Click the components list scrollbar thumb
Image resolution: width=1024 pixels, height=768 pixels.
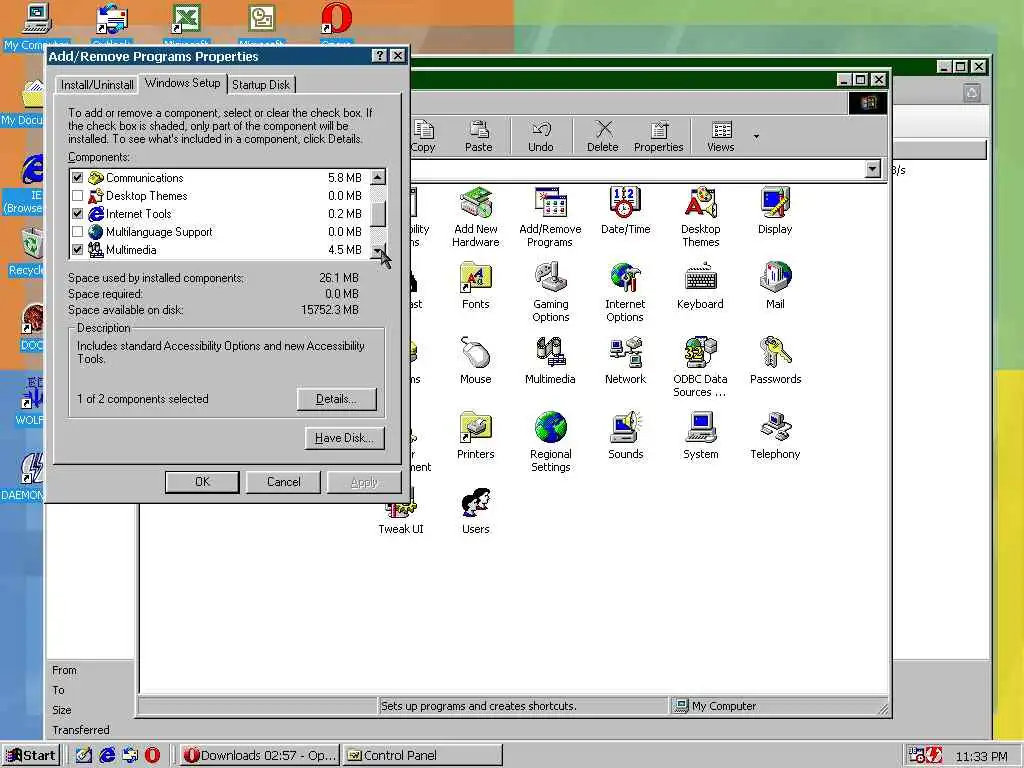pos(377,214)
